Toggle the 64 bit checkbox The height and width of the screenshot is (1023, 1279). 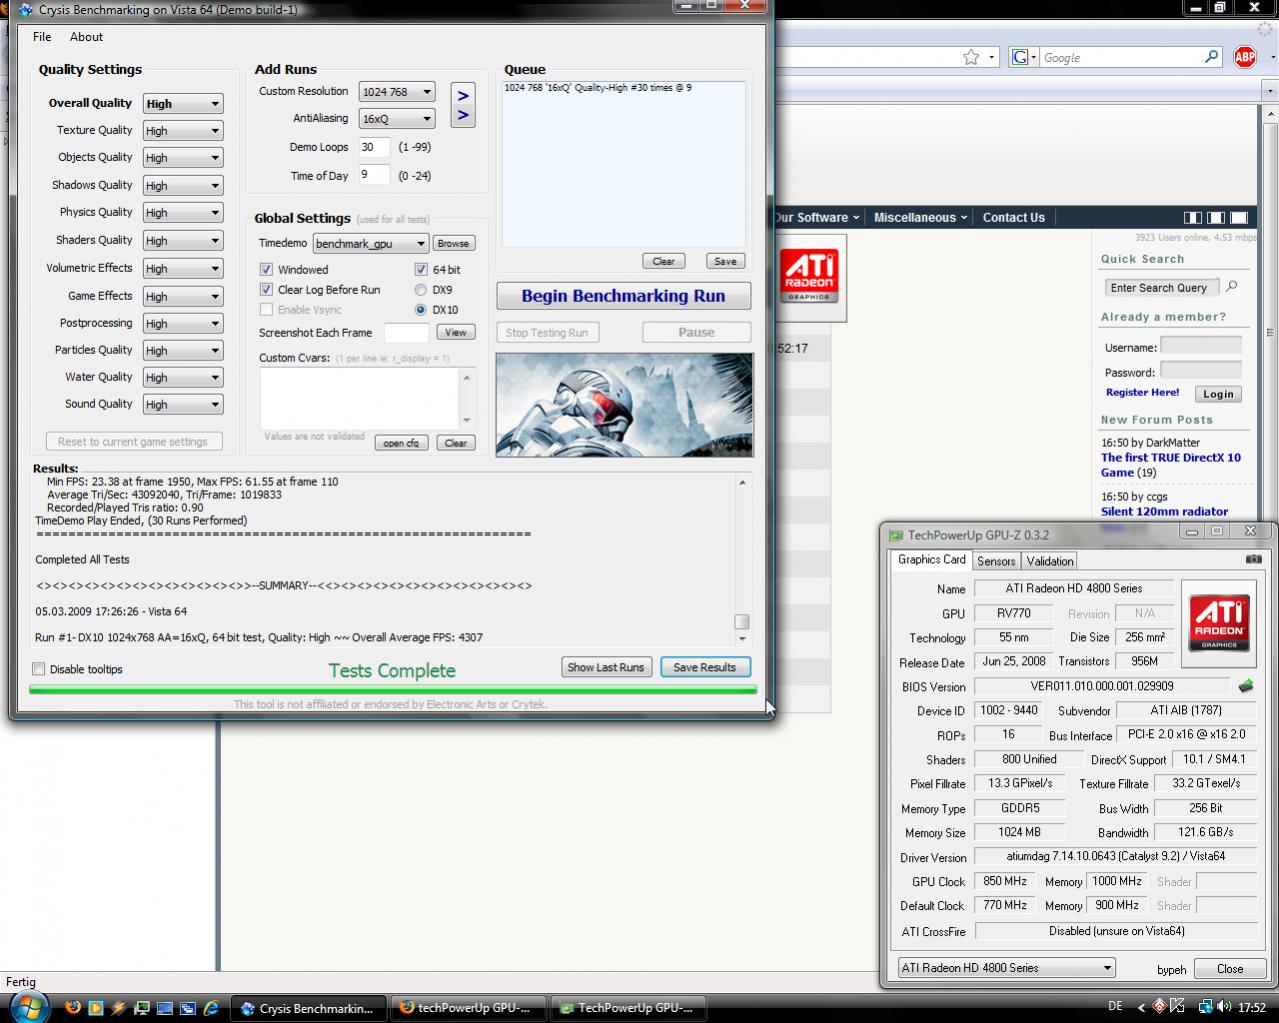(421, 269)
